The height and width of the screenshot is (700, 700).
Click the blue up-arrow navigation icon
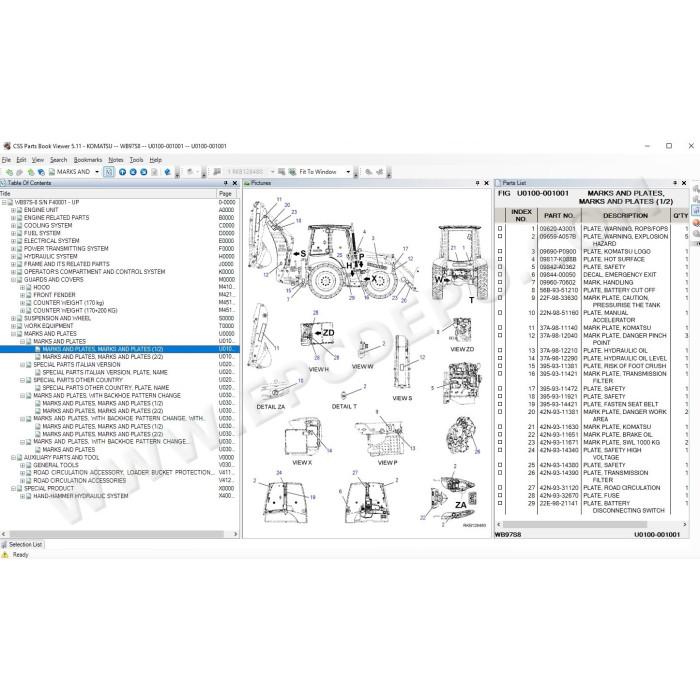122,172
